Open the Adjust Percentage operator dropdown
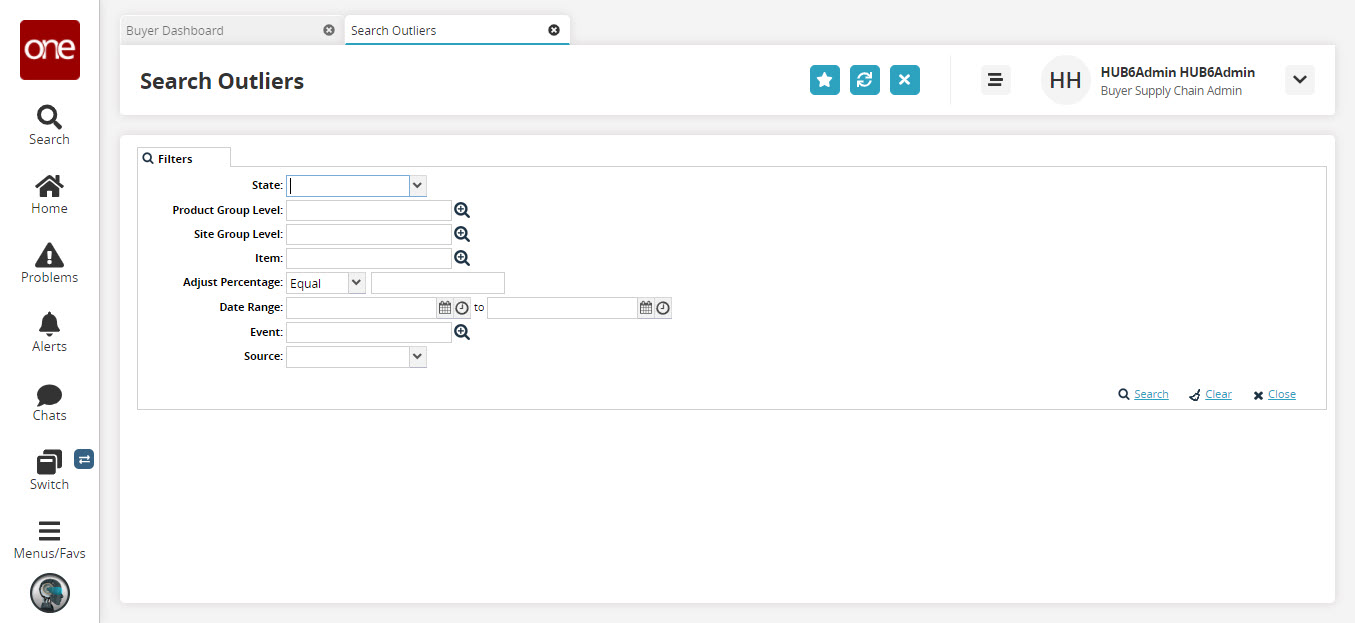The image size is (1355, 623). tap(356, 283)
